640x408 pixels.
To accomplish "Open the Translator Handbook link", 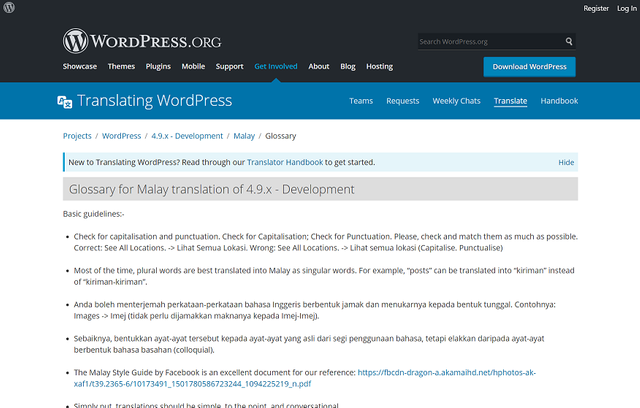I will click(x=285, y=162).
